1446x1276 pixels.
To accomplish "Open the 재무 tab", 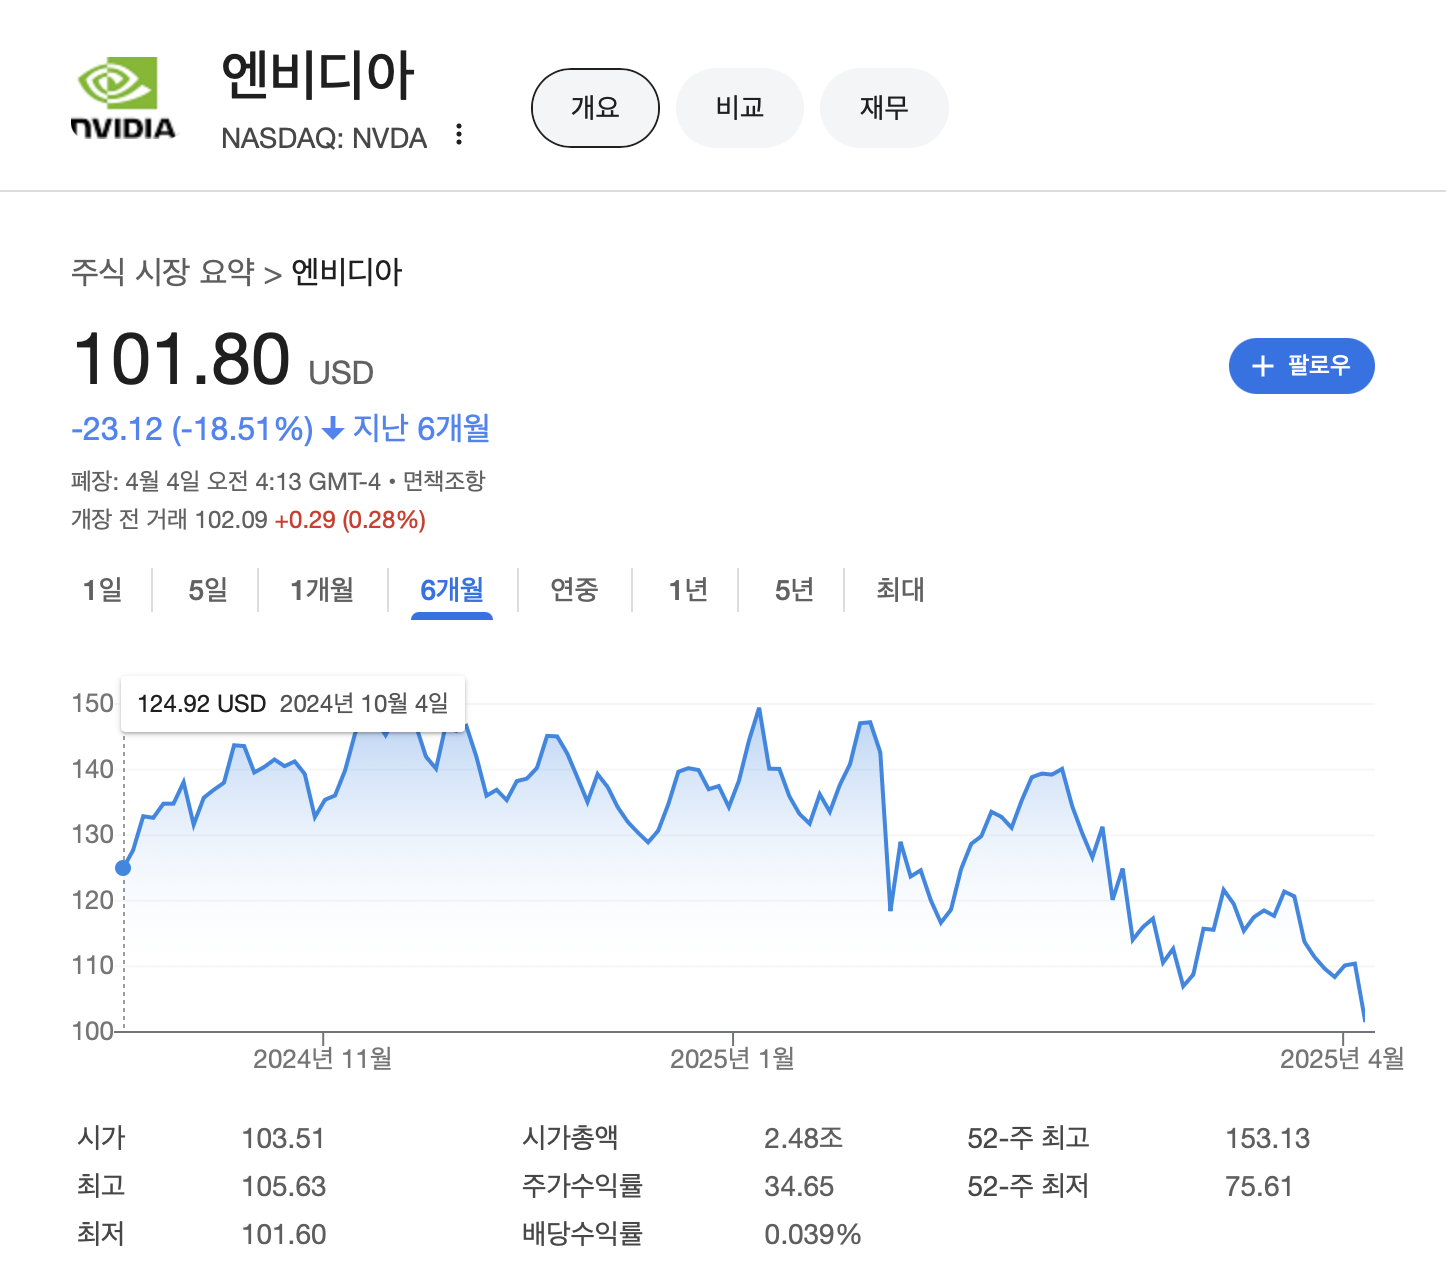I will point(884,108).
